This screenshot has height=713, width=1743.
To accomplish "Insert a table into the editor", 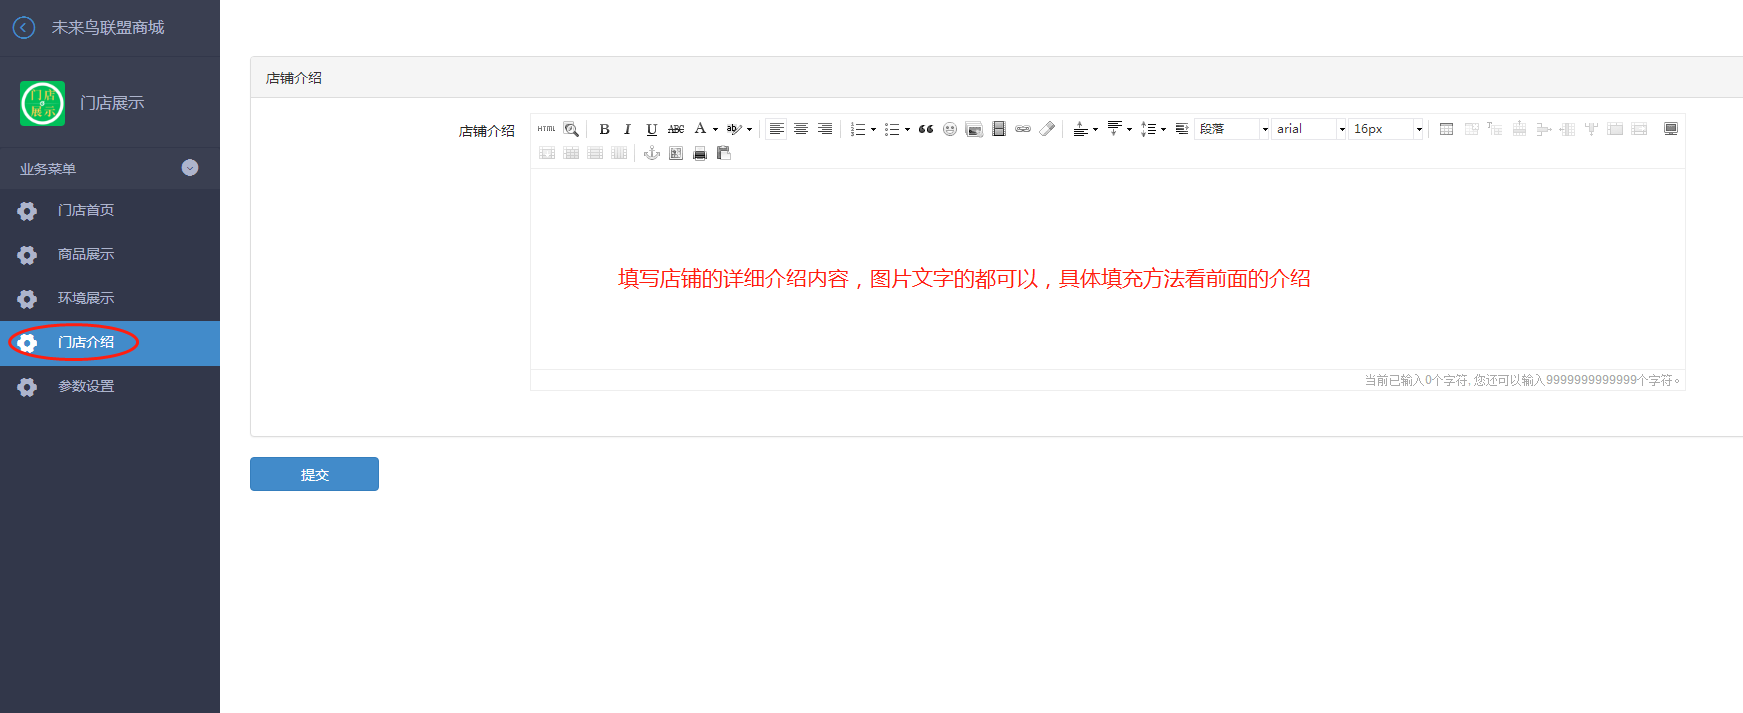I will click(x=1446, y=129).
